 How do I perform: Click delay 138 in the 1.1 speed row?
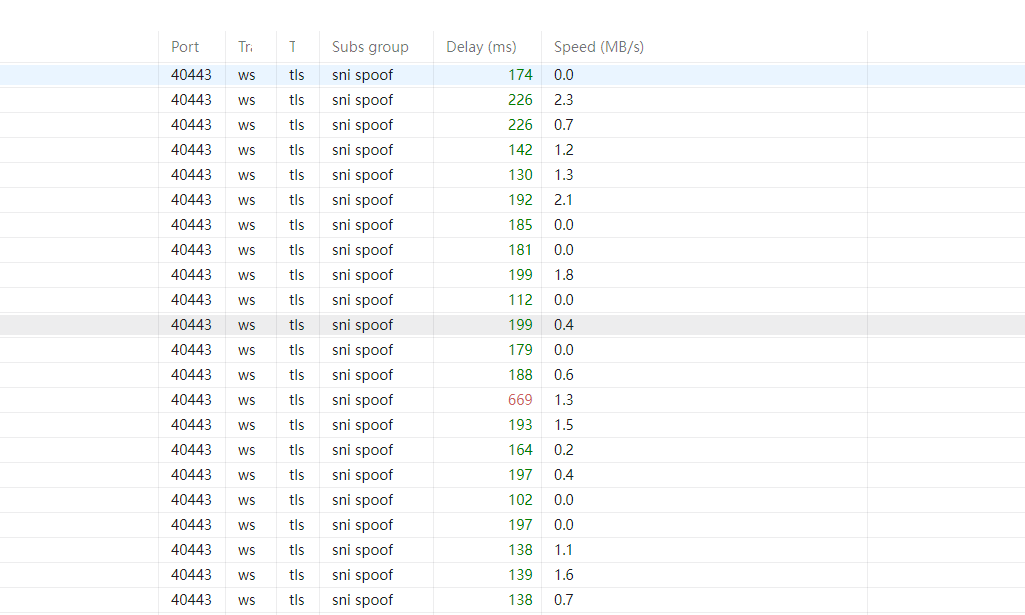[x=520, y=550]
